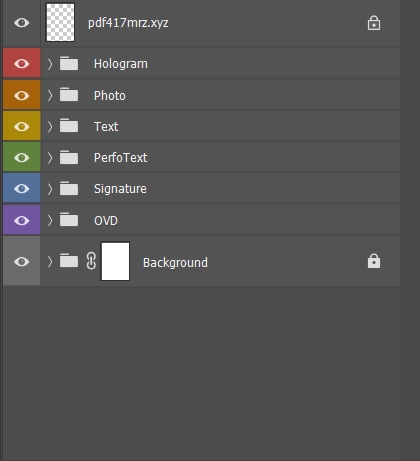Click the folder icon of OVD group
The image size is (420, 461).
tap(69, 220)
